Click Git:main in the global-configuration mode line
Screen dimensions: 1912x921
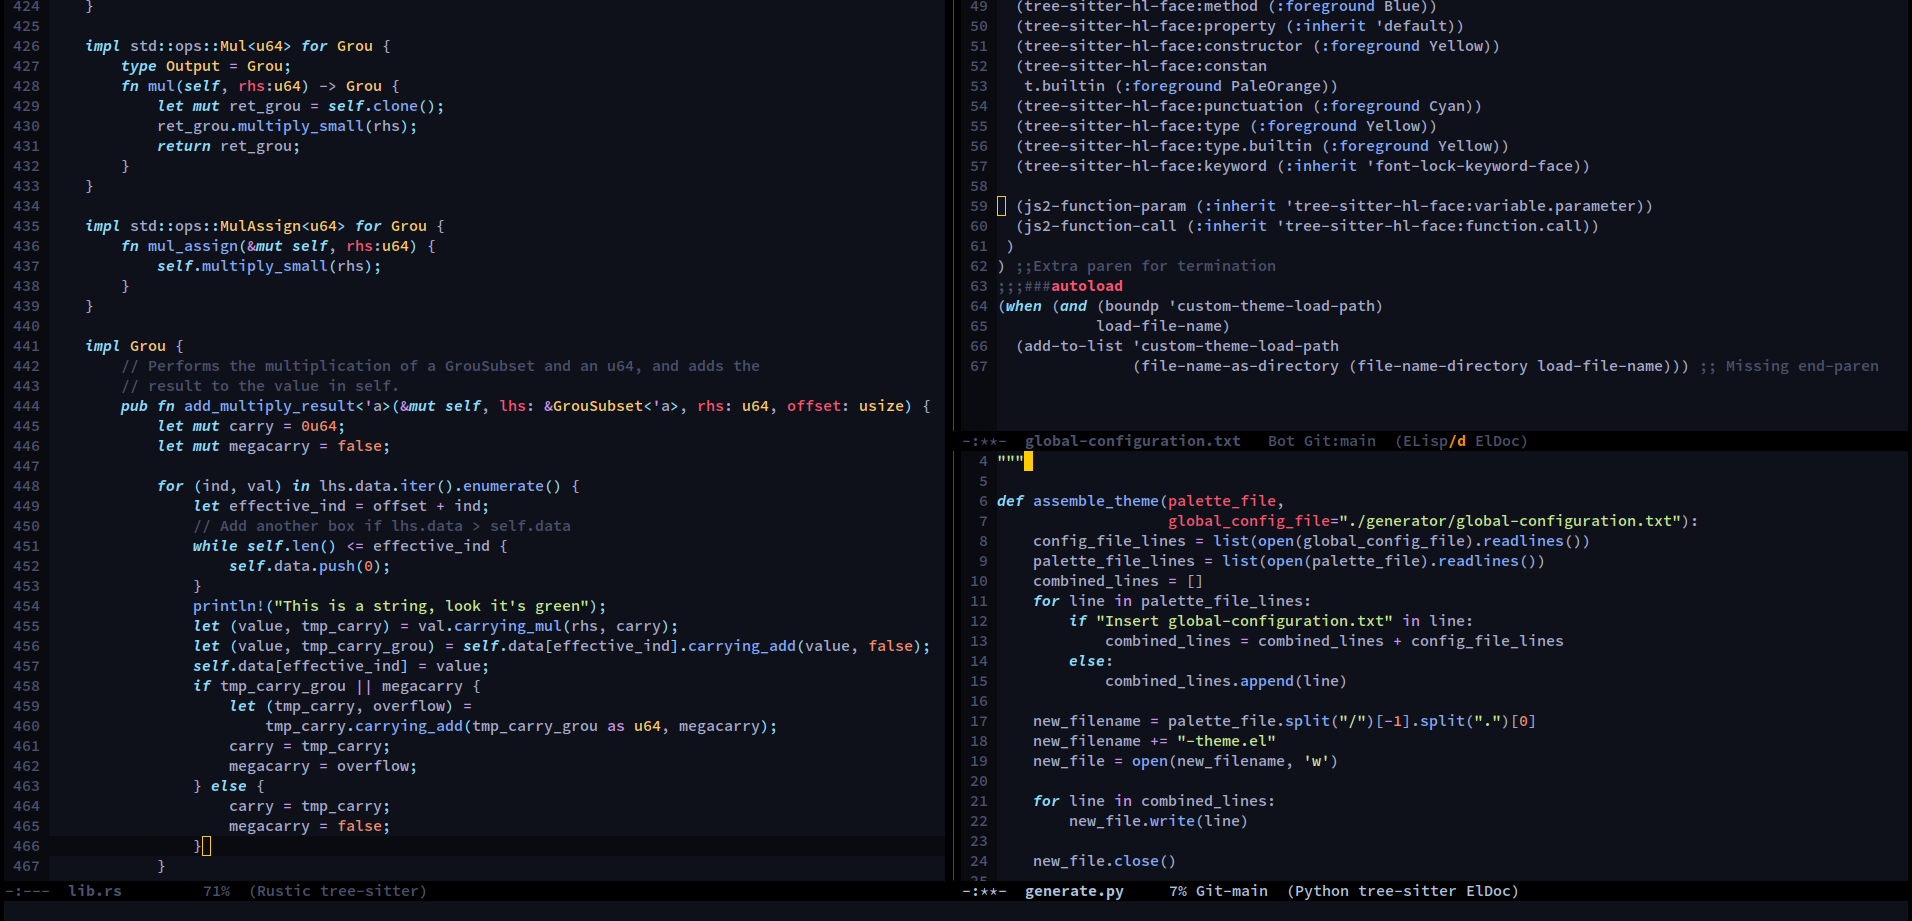pos(1339,441)
